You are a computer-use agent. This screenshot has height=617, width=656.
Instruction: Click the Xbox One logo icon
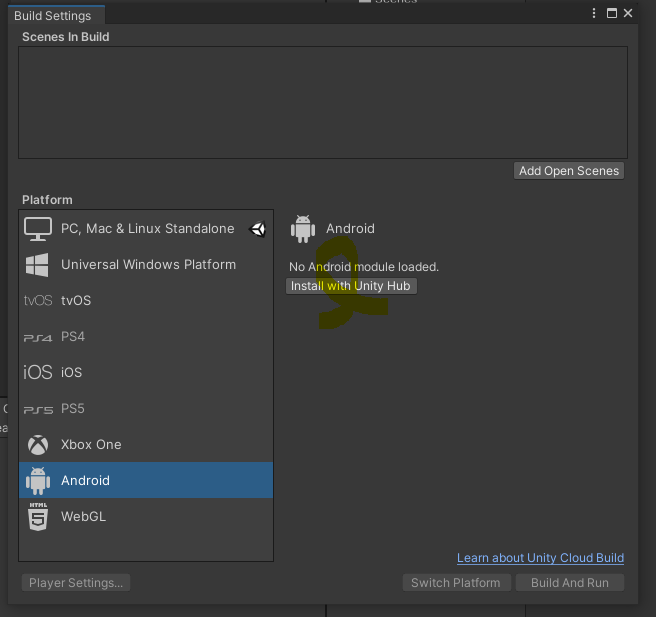38,445
